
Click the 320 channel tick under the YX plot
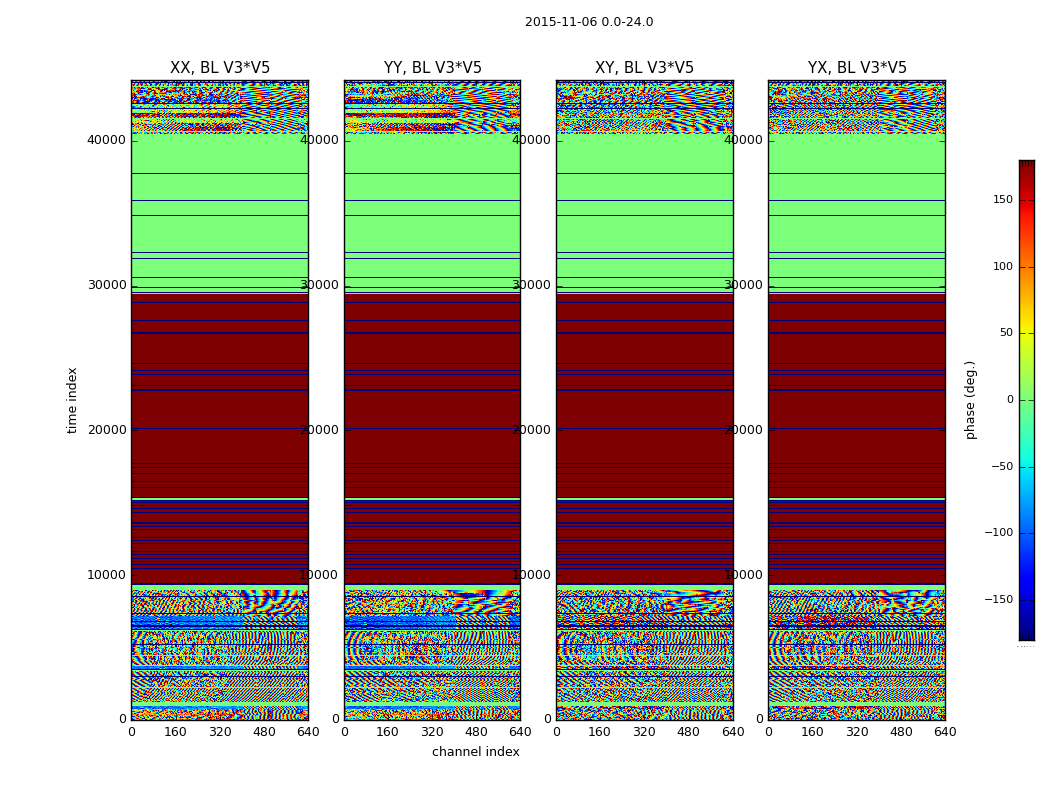pos(856,732)
